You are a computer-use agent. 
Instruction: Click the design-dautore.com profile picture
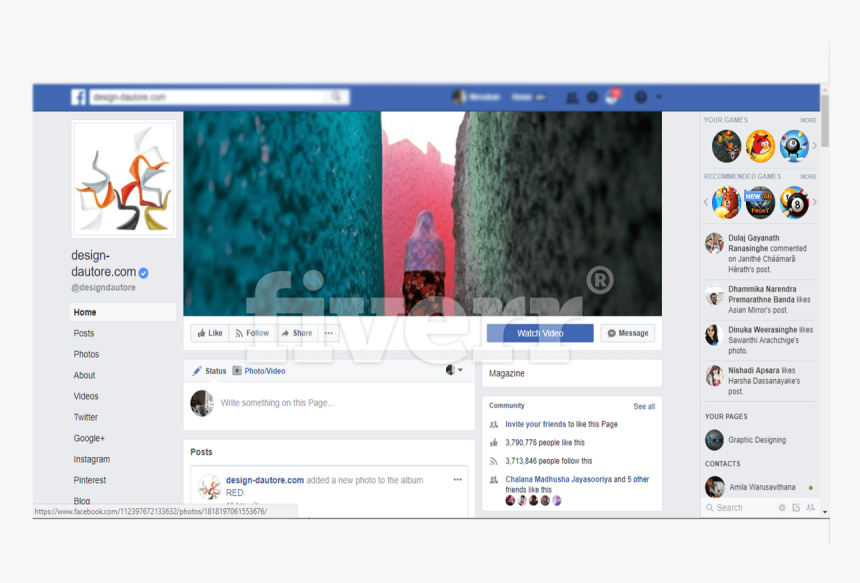124,179
